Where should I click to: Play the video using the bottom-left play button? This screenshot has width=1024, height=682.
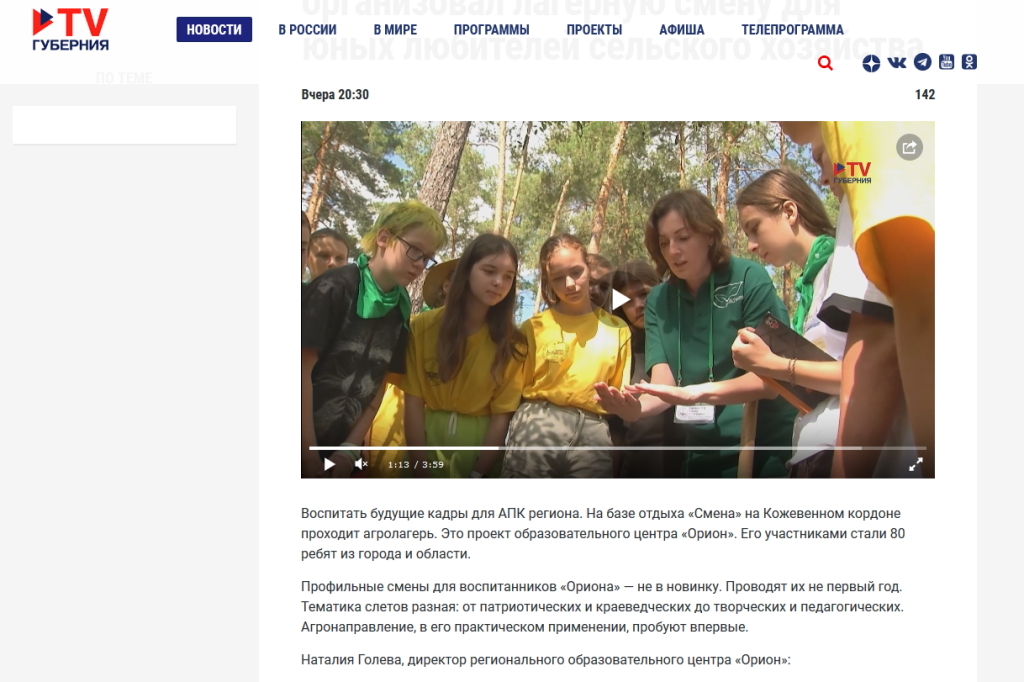coord(329,464)
